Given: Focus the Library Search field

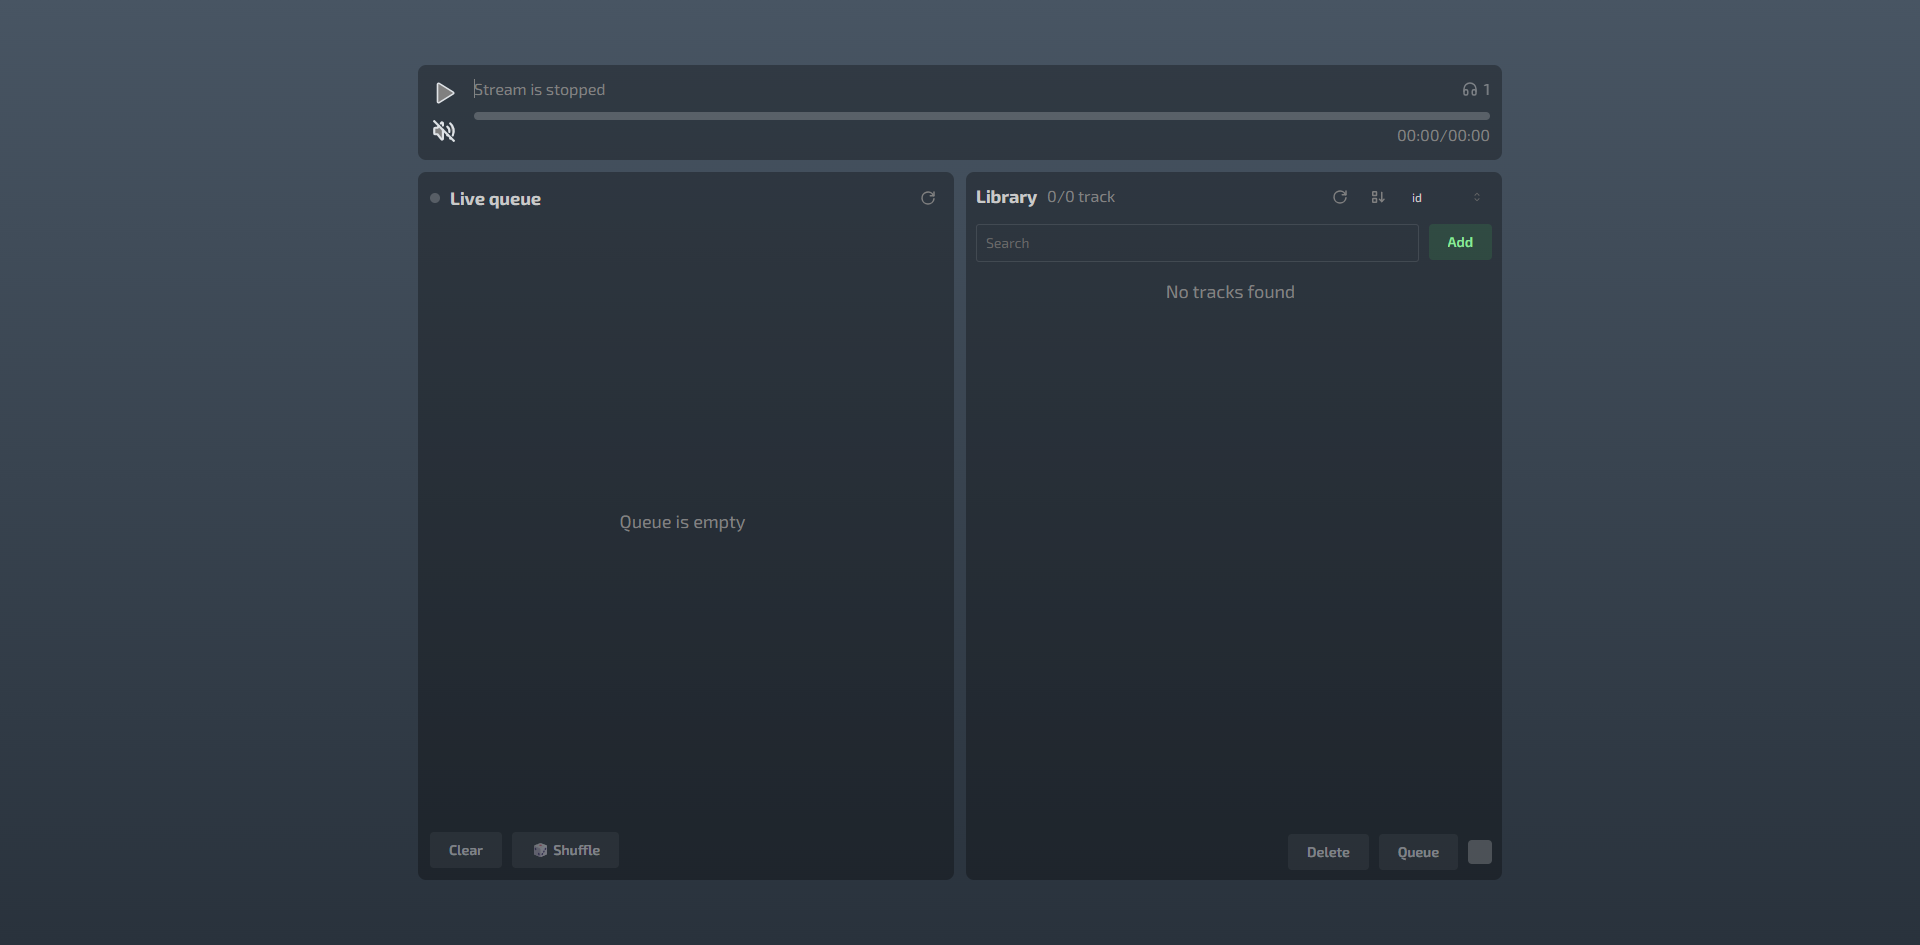Looking at the screenshot, I should pyautogui.click(x=1197, y=243).
